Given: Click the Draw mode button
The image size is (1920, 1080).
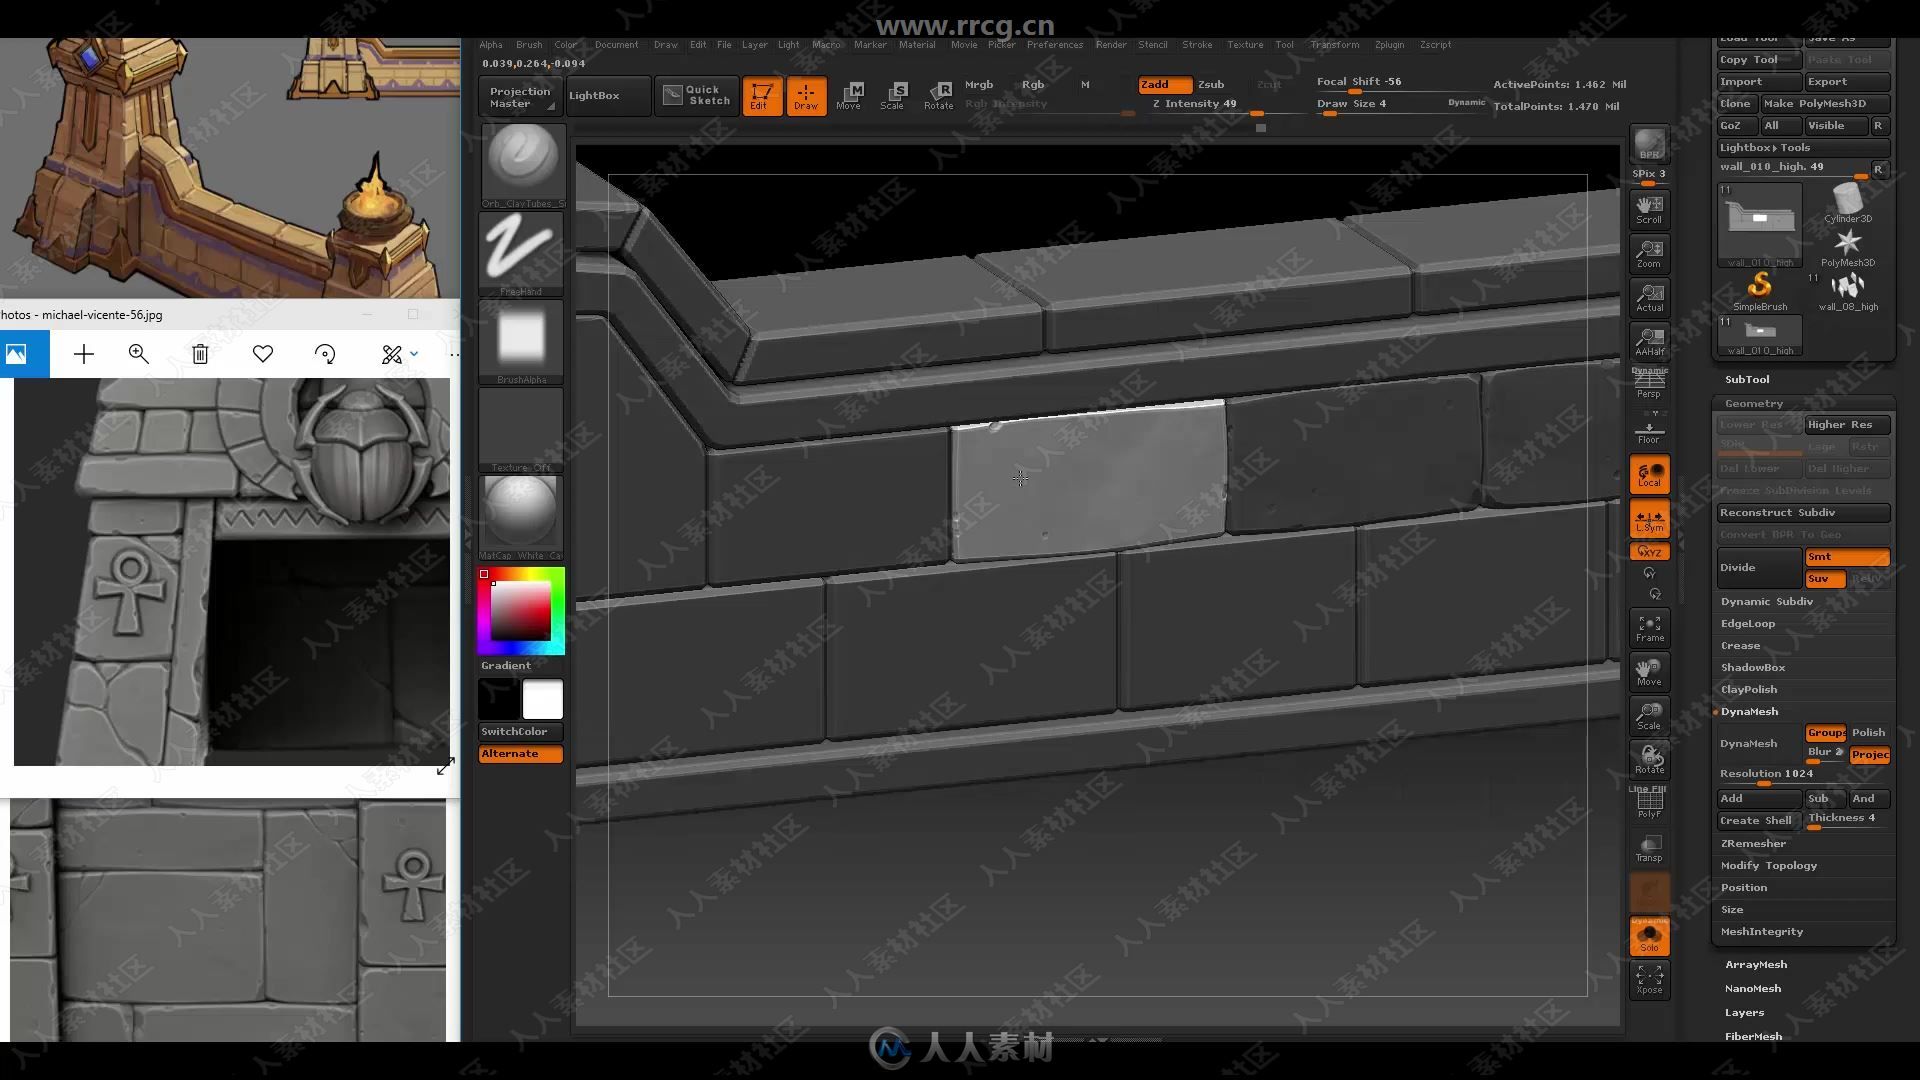Looking at the screenshot, I should 806,94.
